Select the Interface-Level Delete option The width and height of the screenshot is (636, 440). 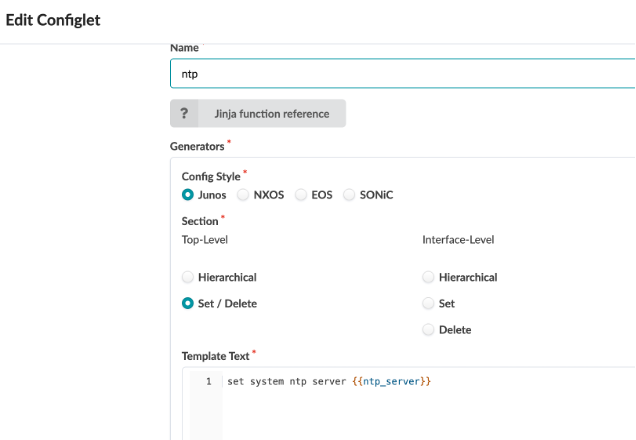point(429,329)
